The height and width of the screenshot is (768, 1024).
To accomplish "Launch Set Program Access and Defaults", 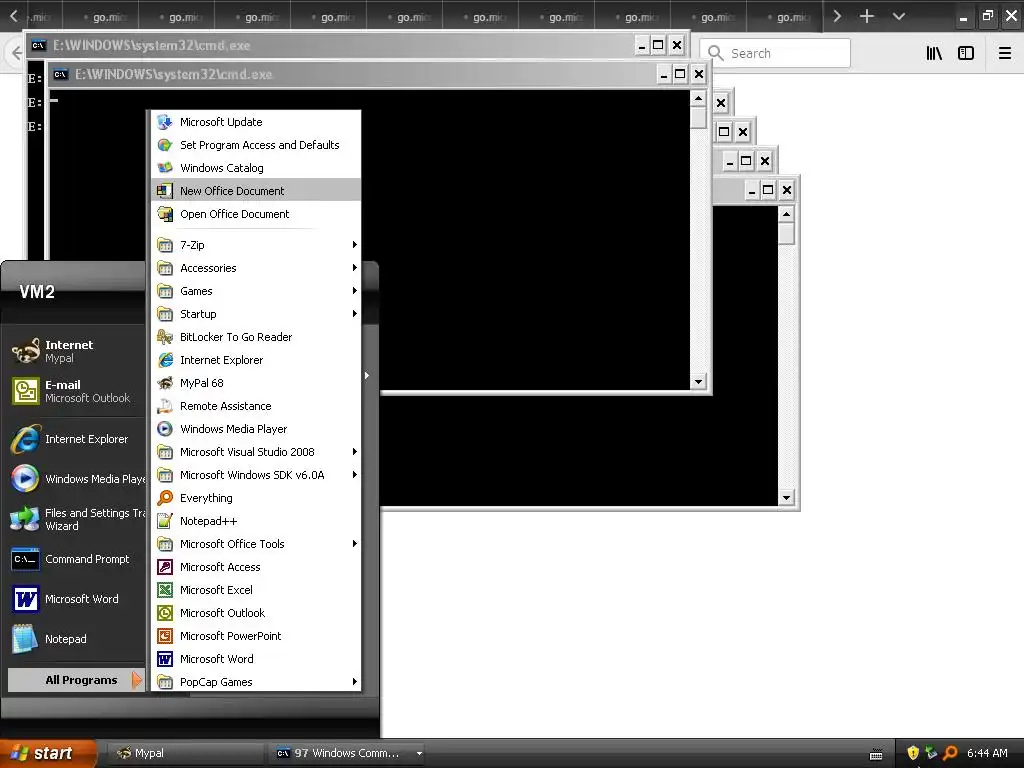I will pos(256,145).
